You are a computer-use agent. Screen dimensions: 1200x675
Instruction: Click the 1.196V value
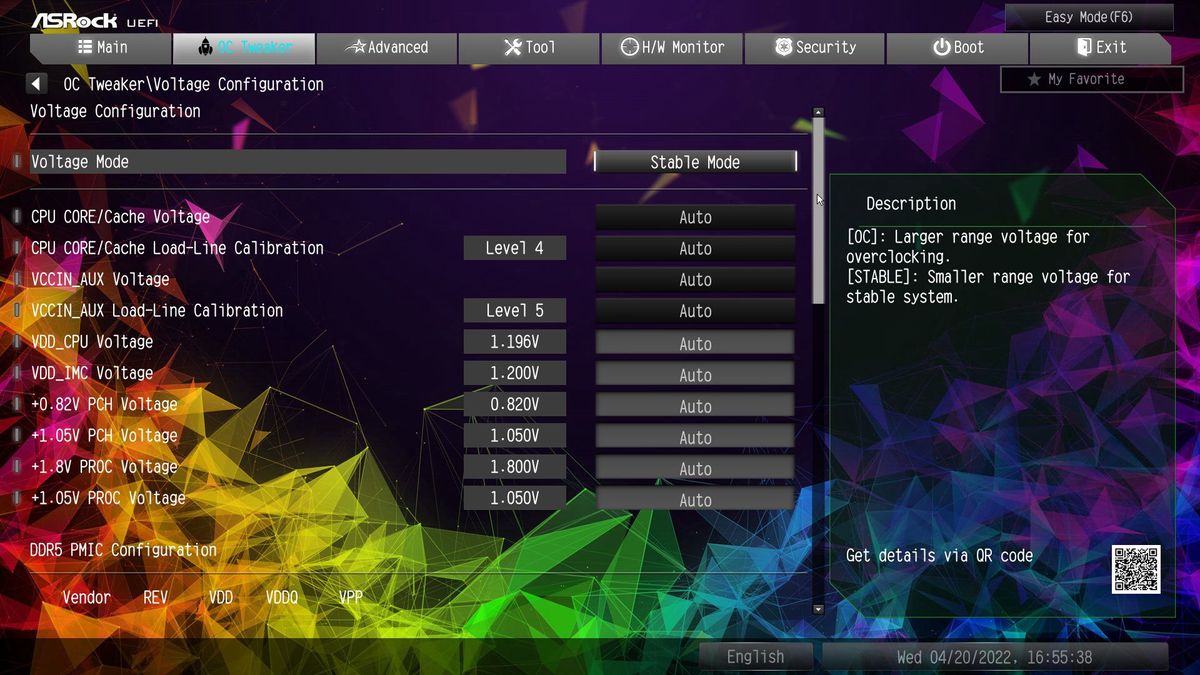pos(515,342)
